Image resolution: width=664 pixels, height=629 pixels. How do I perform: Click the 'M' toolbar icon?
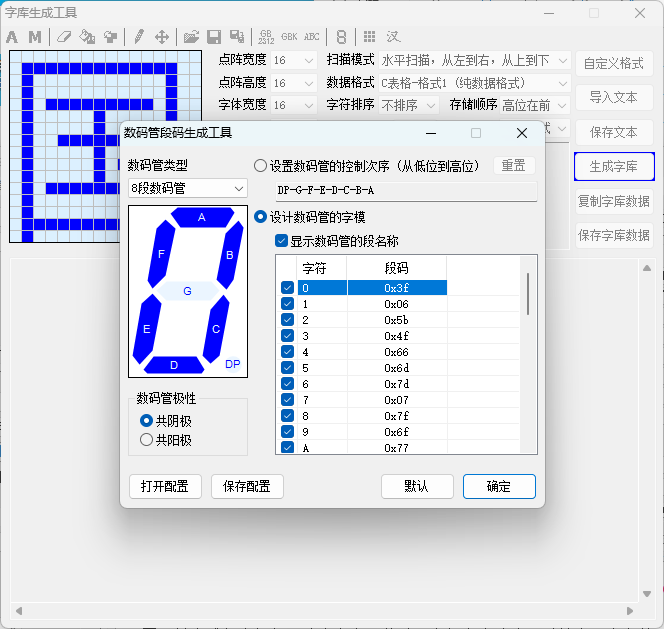[x=35, y=37]
